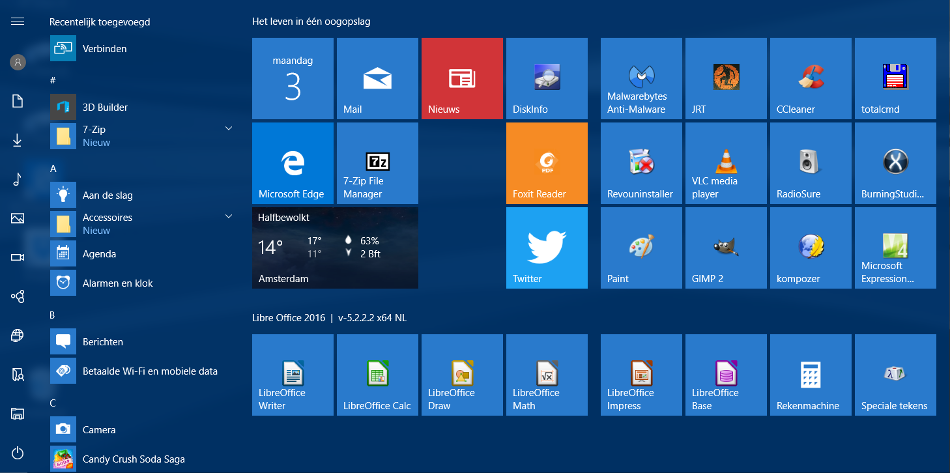Open the 7-Zip folder entry
Image resolution: width=950 pixels, height=473 pixels.
point(142,136)
